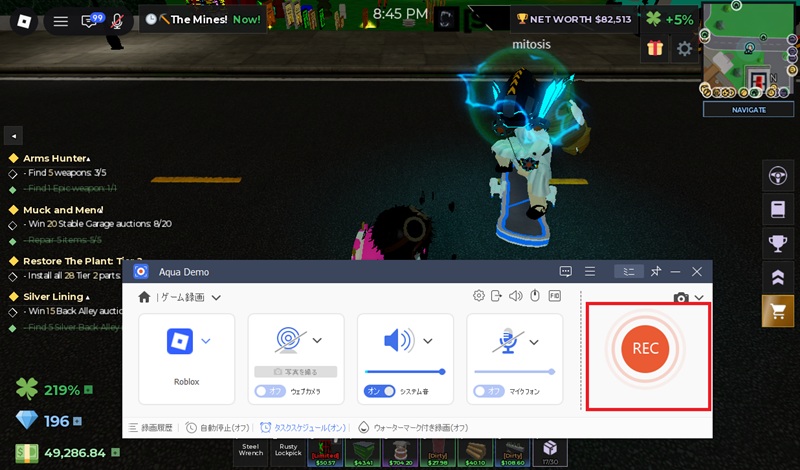The width and height of the screenshot is (800, 470).
Task: Expand the screenshot camera dropdown arrow
Action: point(699,298)
